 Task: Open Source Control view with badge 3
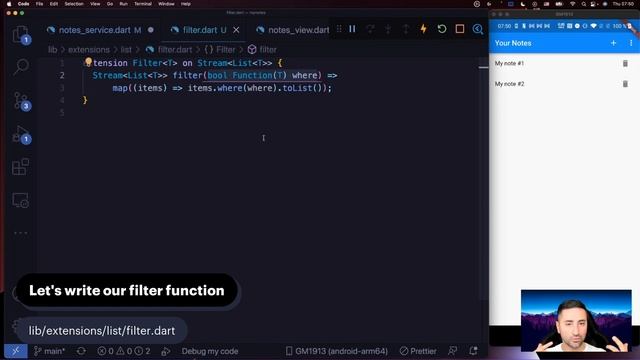[20, 100]
